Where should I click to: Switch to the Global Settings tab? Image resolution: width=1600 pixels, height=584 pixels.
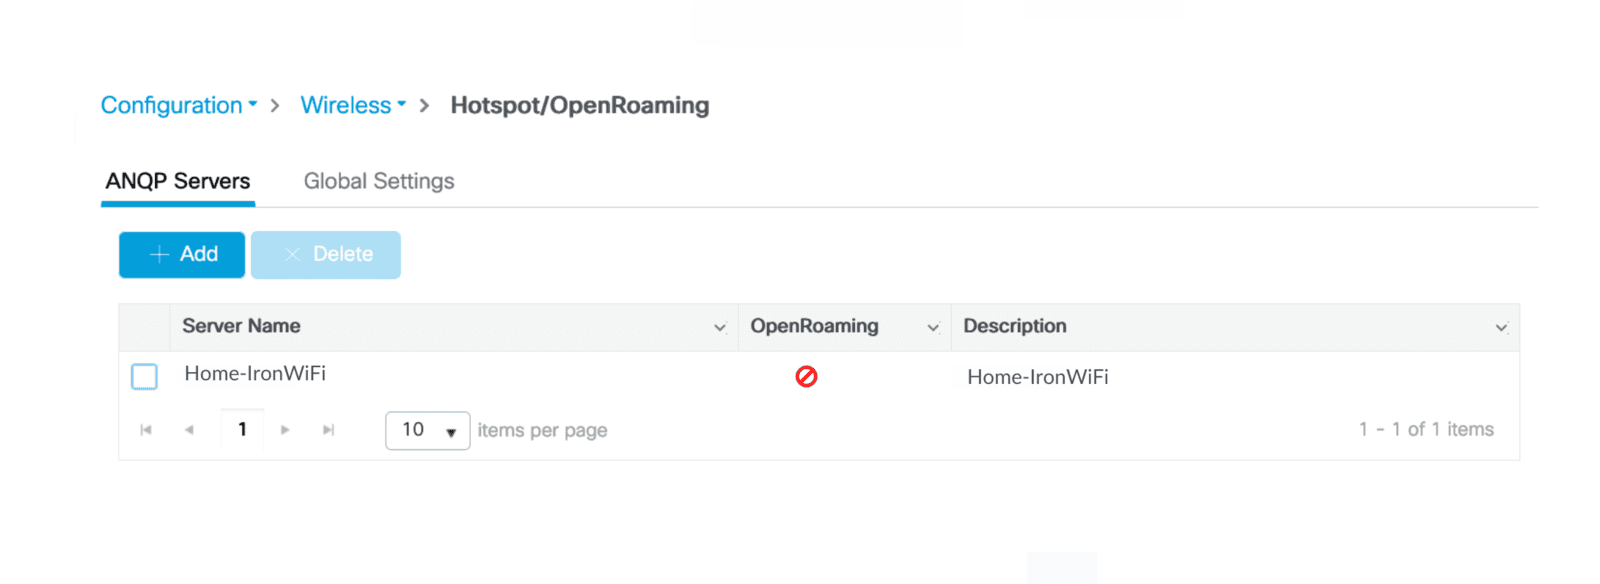(x=379, y=181)
